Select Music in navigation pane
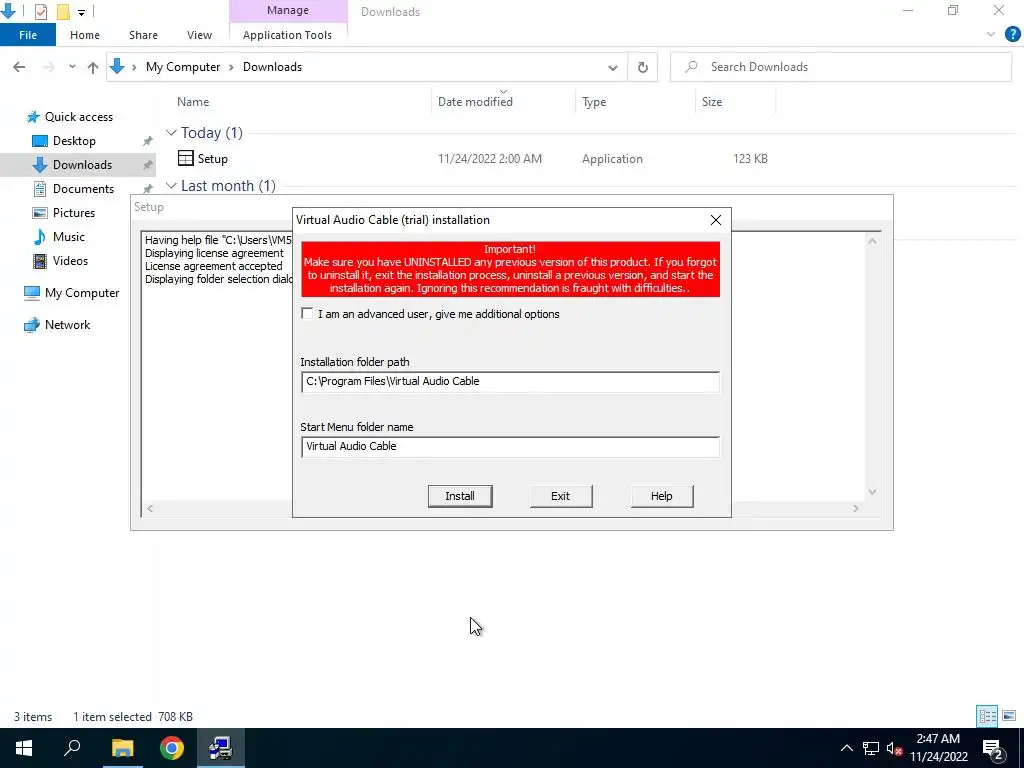Screen dimensions: 1024x768 (x=69, y=237)
